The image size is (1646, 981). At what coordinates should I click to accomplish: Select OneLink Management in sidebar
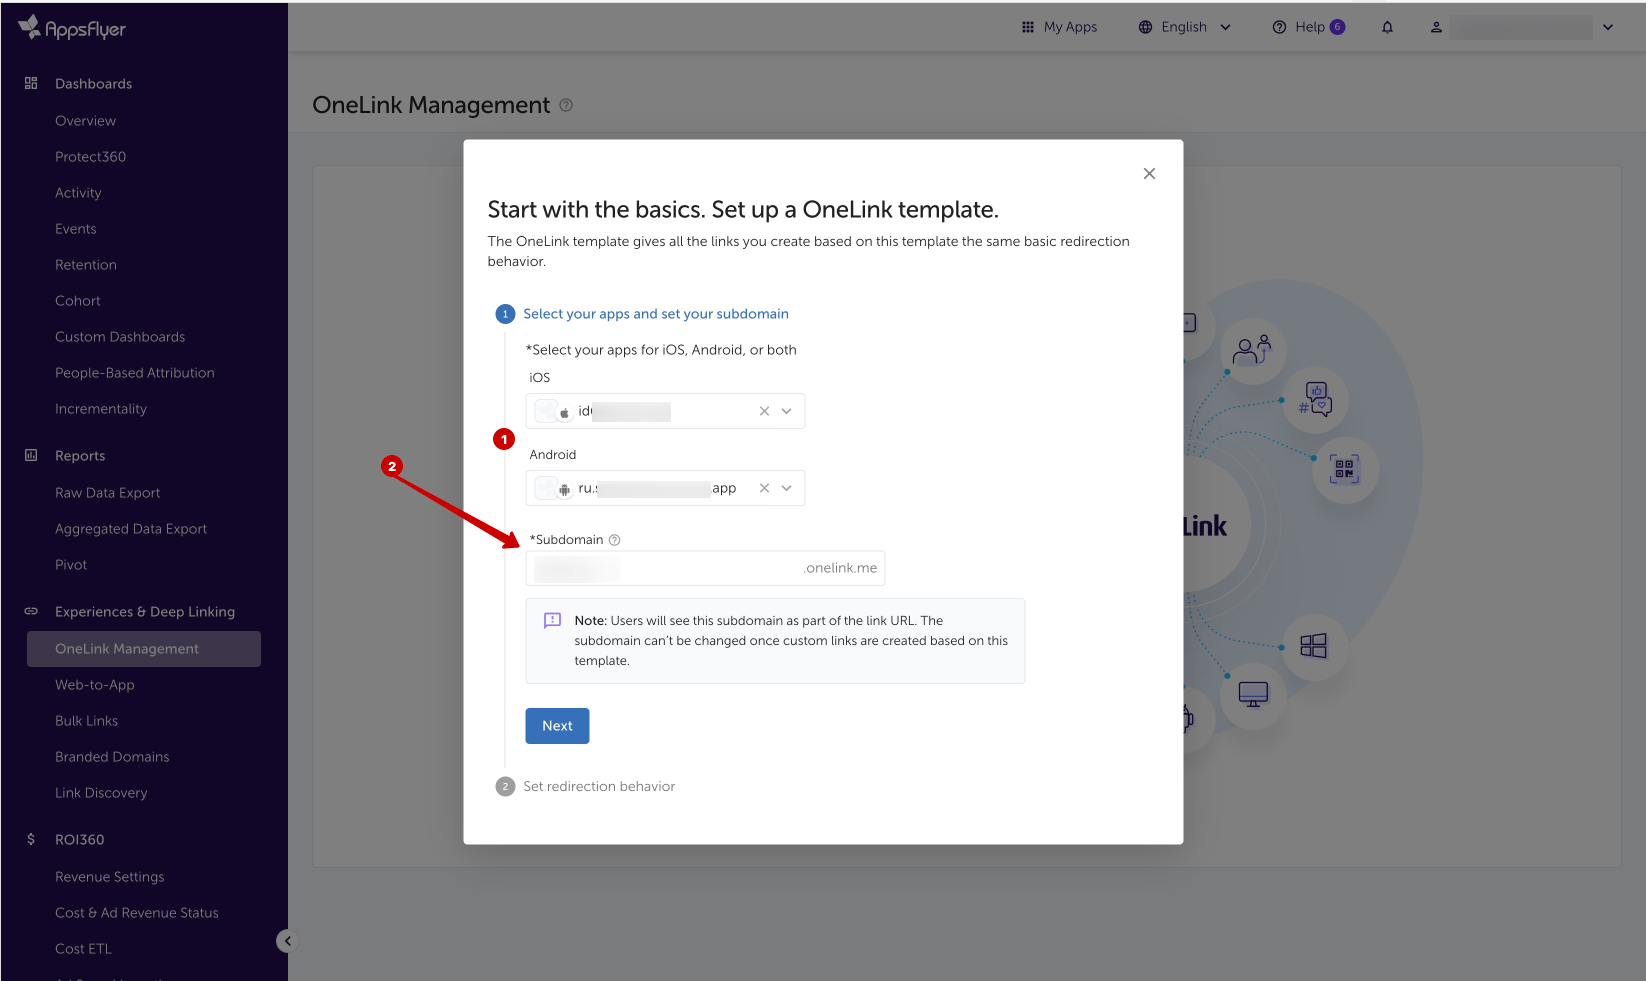point(144,649)
